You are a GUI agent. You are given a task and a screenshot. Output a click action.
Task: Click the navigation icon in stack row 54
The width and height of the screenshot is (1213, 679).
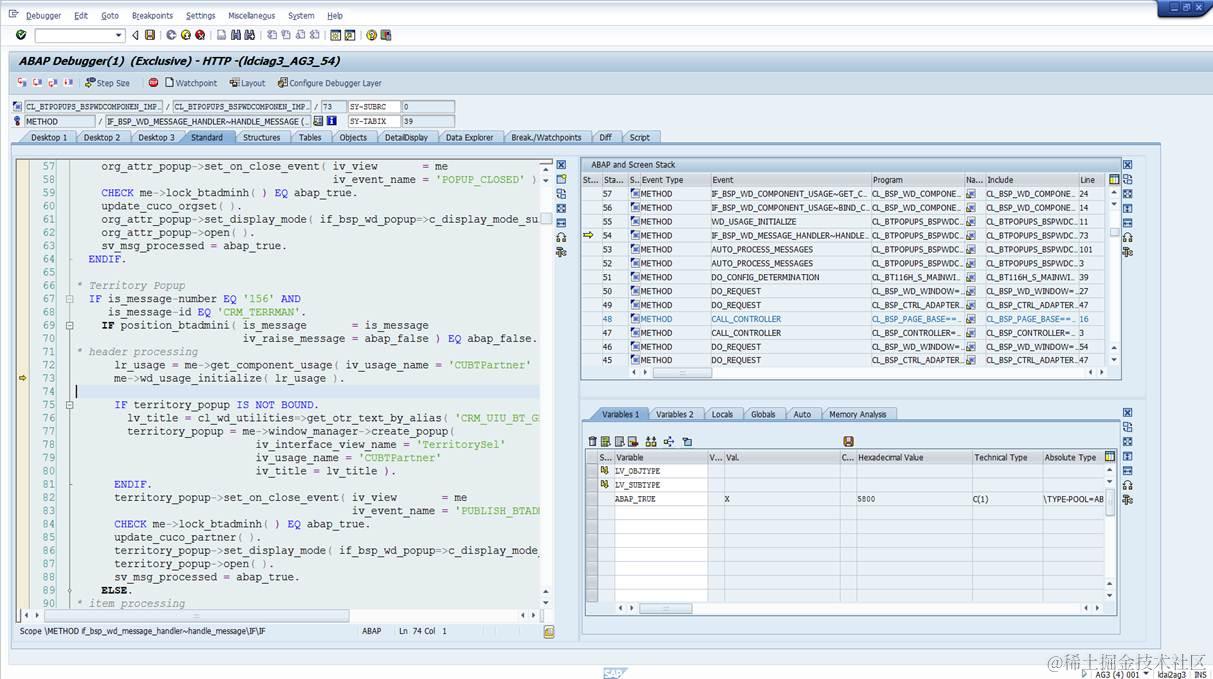coord(970,235)
